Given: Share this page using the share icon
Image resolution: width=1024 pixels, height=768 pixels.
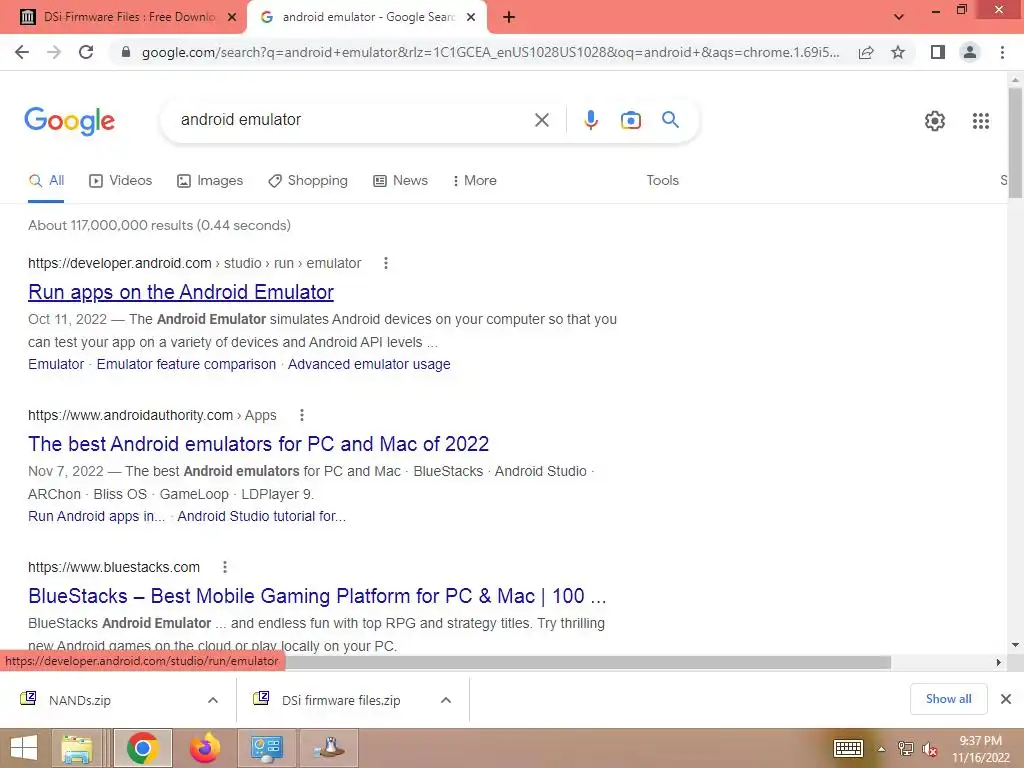Looking at the screenshot, I should point(866,52).
